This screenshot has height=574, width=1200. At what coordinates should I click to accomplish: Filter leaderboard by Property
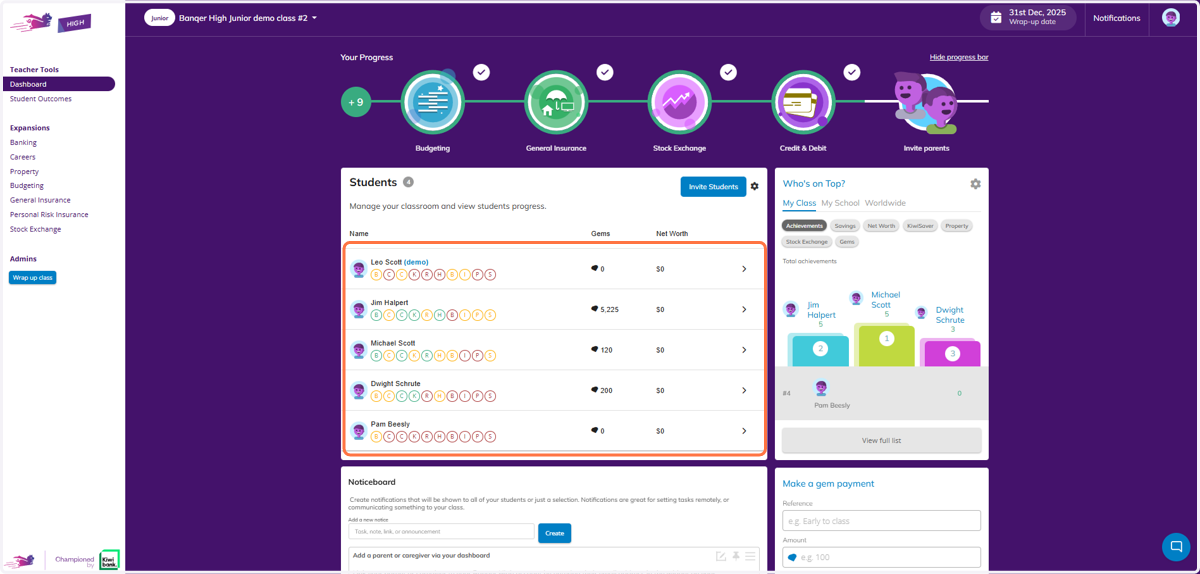click(x=957, y=226)
